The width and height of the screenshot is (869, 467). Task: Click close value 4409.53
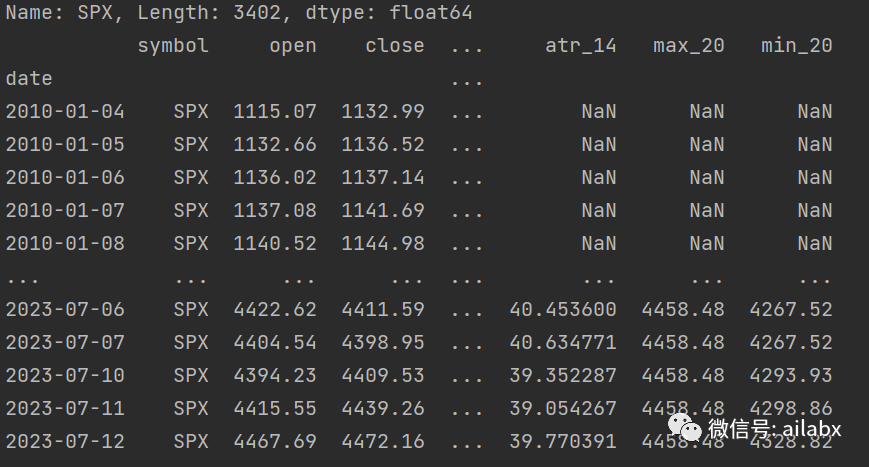pos(383,376)
